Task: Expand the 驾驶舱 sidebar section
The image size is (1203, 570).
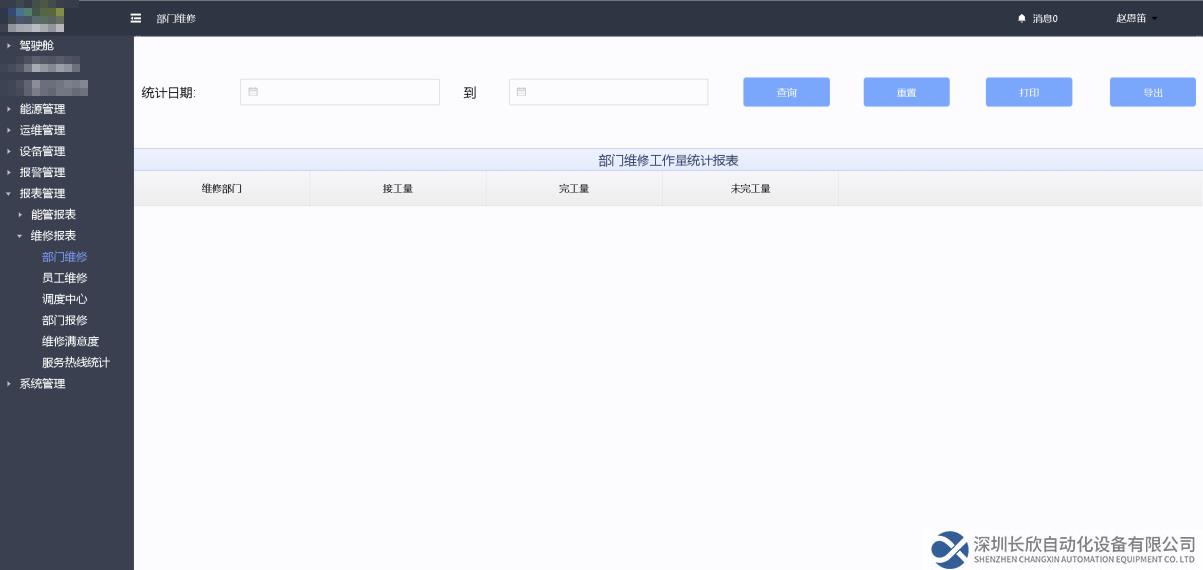Action: click(36, 46)
